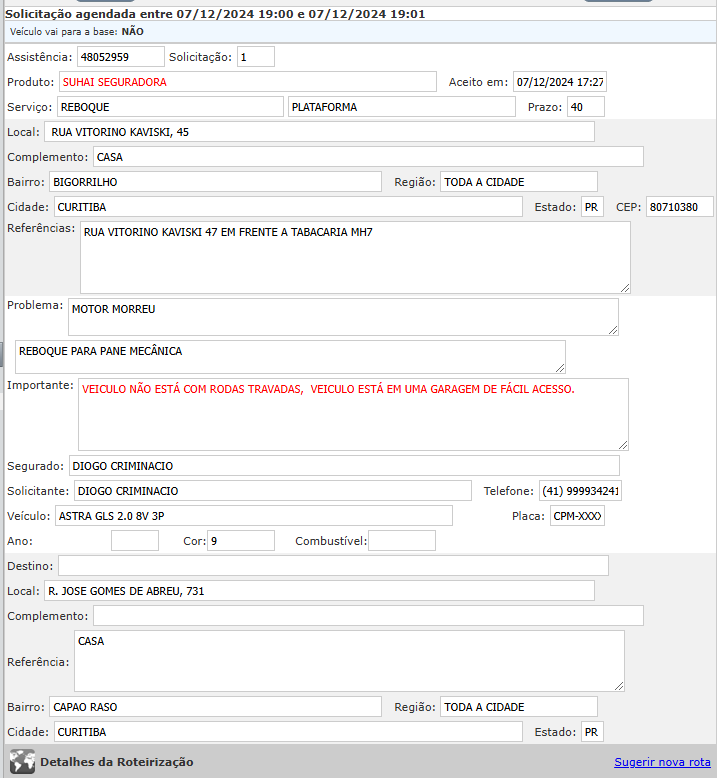Select the Bairro field BIGORRILHO
Image resolution: width=720 pixels, height=778 pixels.
(x=215, y=182)
